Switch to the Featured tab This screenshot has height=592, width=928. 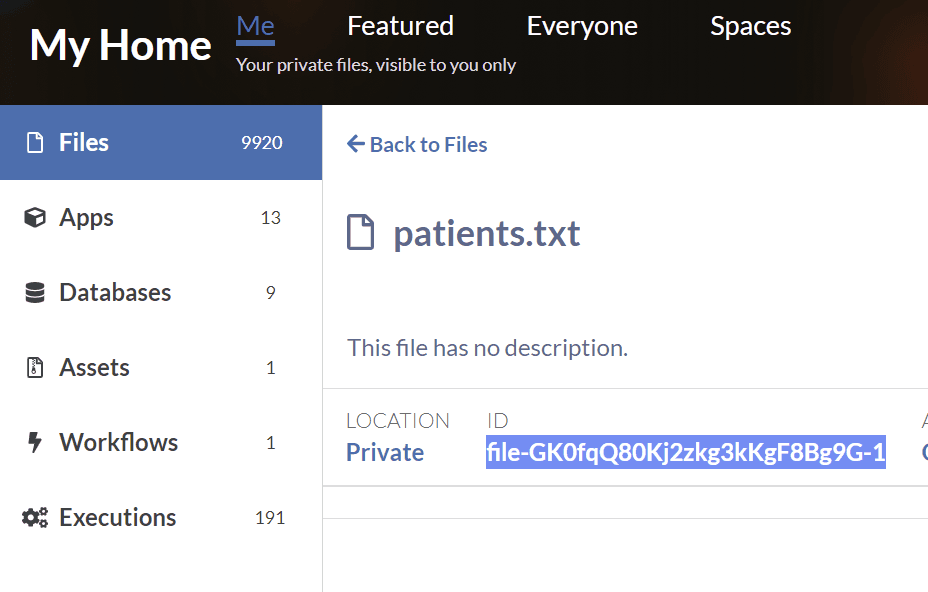coord(400,26)
